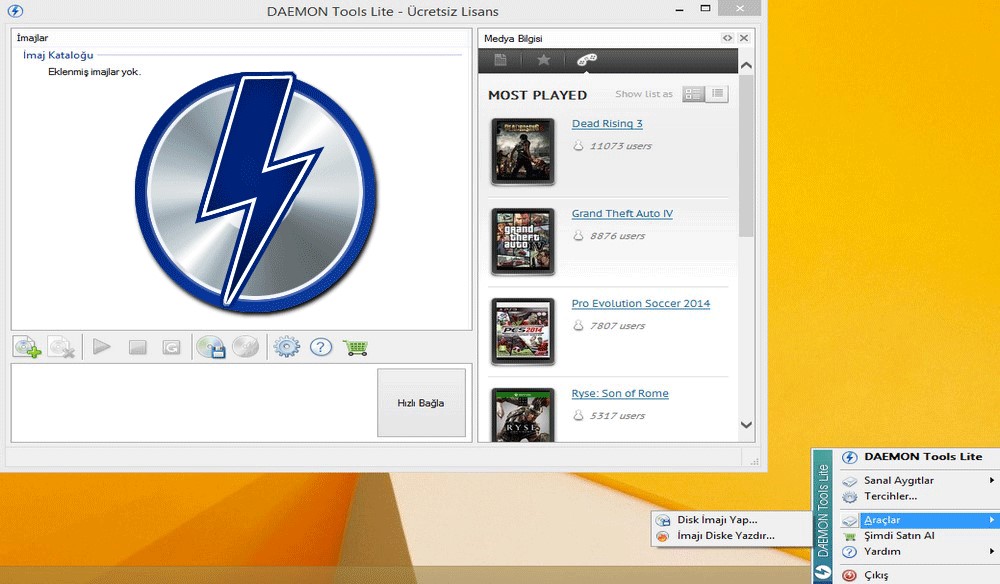Viewport: 1000px width, 584px height.
Task: Expand Yardım submenu
Action: point(918,551)
